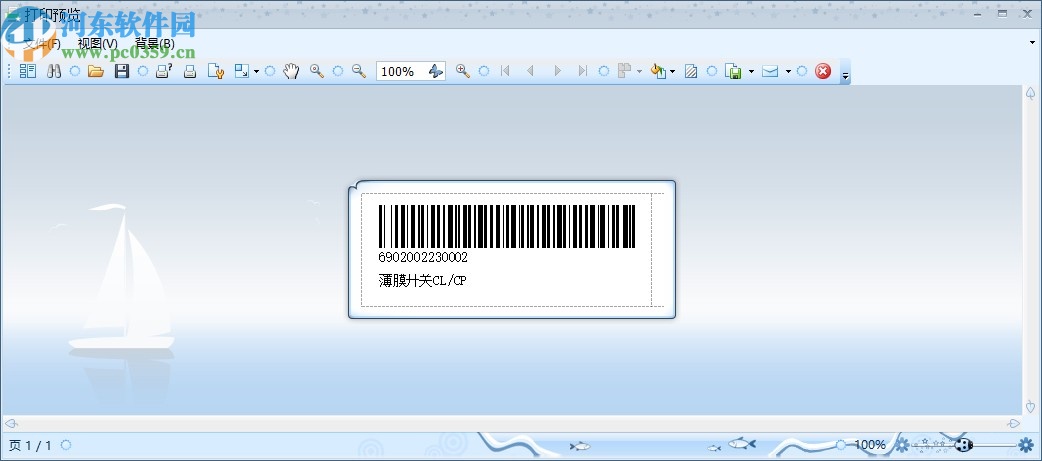Go to next page arrow
Viewport: 1042px width, 461px height.
[557, 71]
